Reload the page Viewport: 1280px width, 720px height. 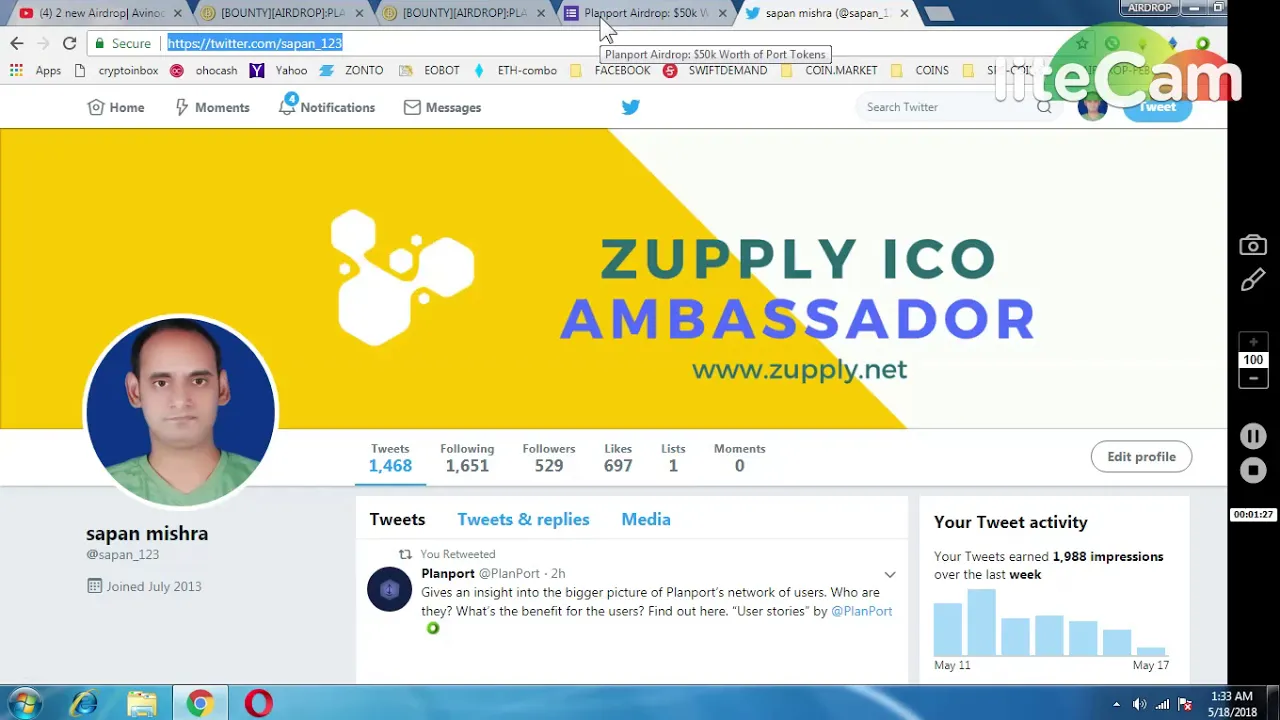69,43
